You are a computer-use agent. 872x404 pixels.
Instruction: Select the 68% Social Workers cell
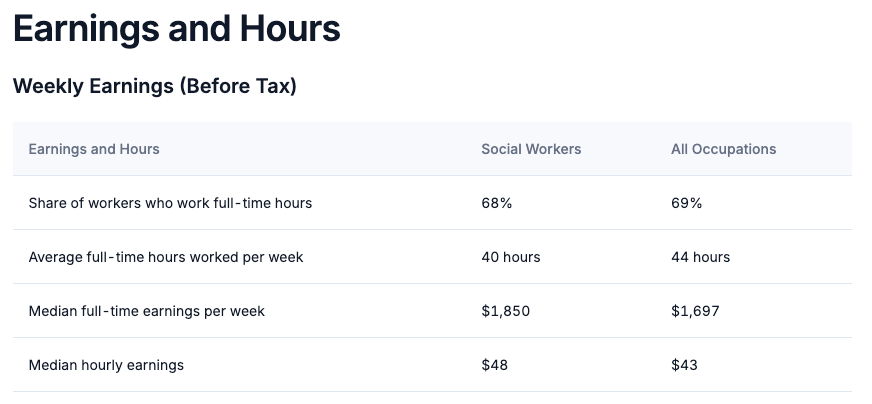point(497,203)
